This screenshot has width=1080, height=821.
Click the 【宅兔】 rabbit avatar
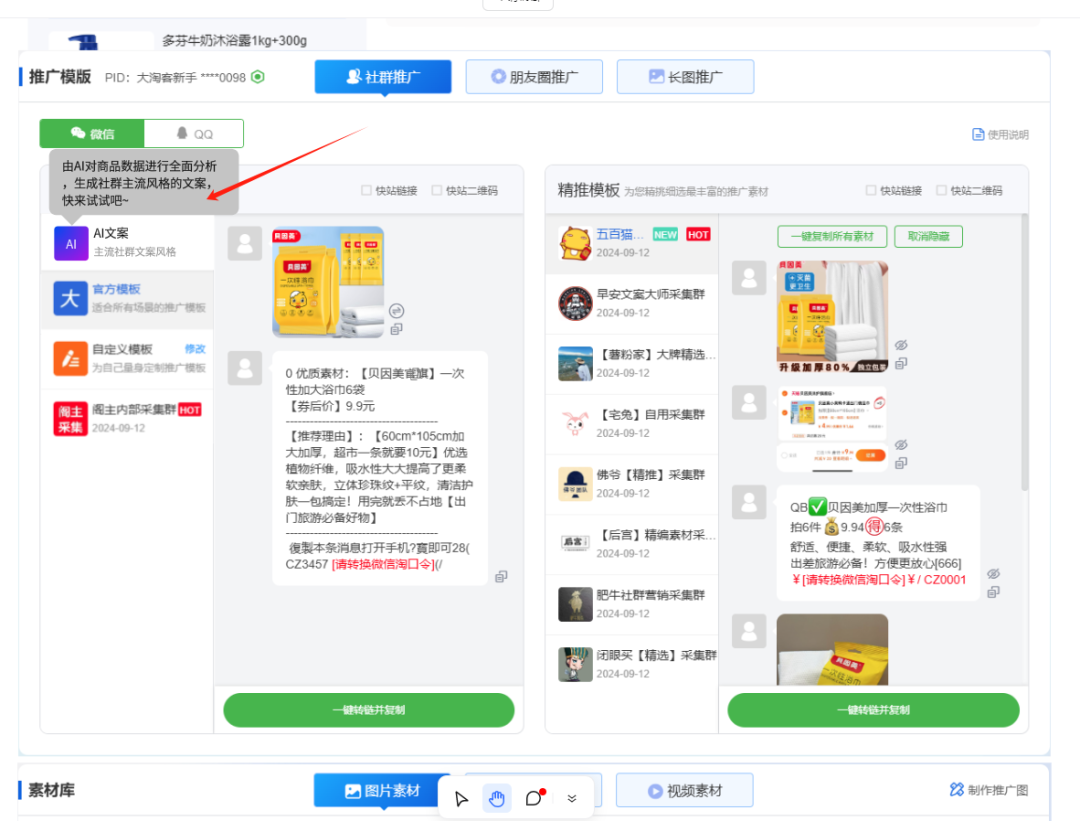click(x=575, y=424)
